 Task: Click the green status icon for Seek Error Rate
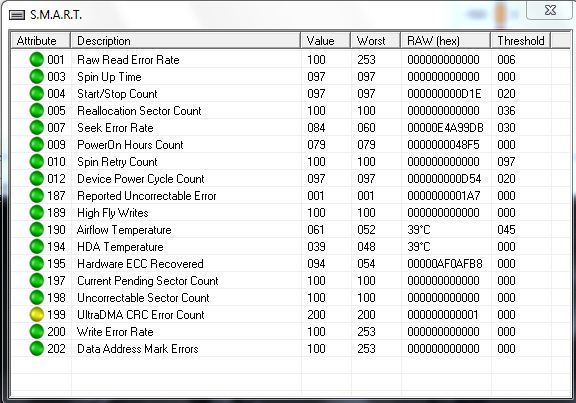point(36,127)
